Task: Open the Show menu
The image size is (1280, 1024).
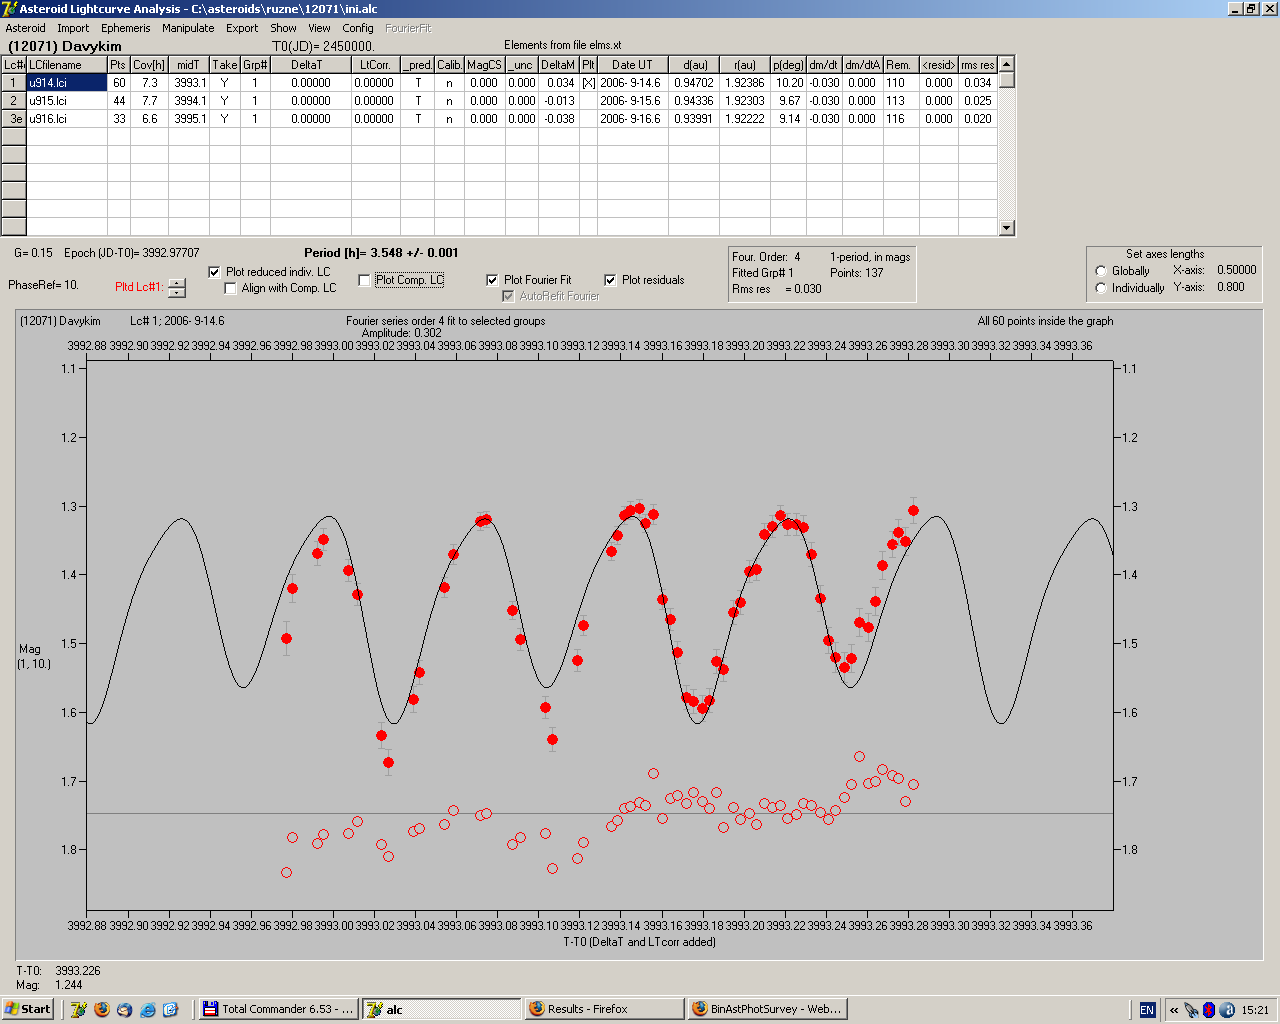Action: tap(283, 28)
